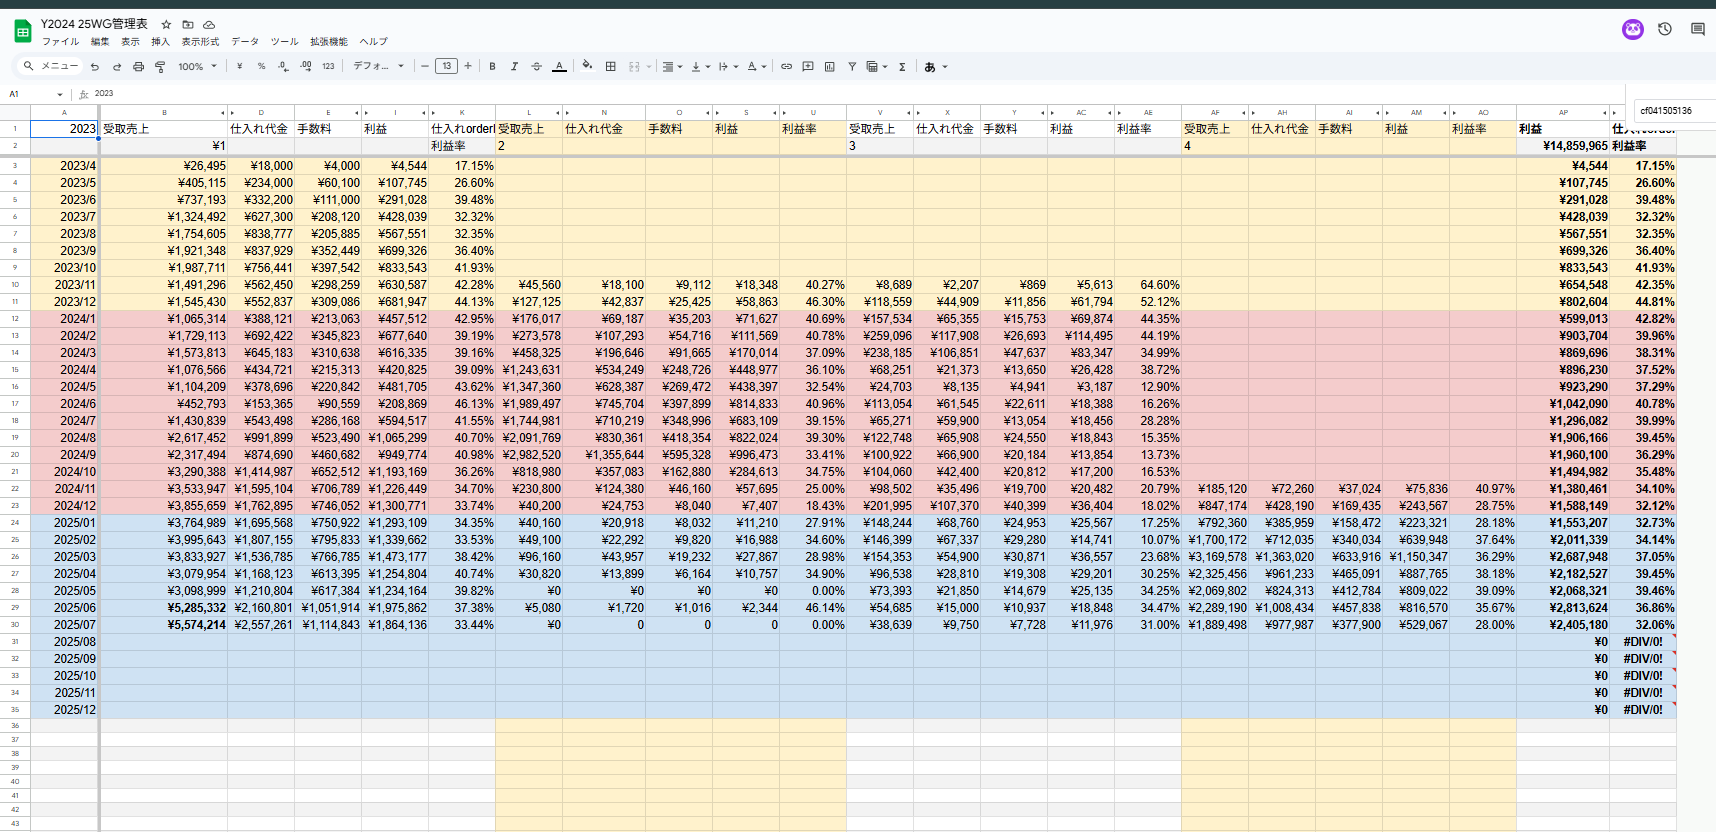This screenshot has height=832, width=1716.
Task: Open the fill color bucket
Action: click(x=587, y=67)
